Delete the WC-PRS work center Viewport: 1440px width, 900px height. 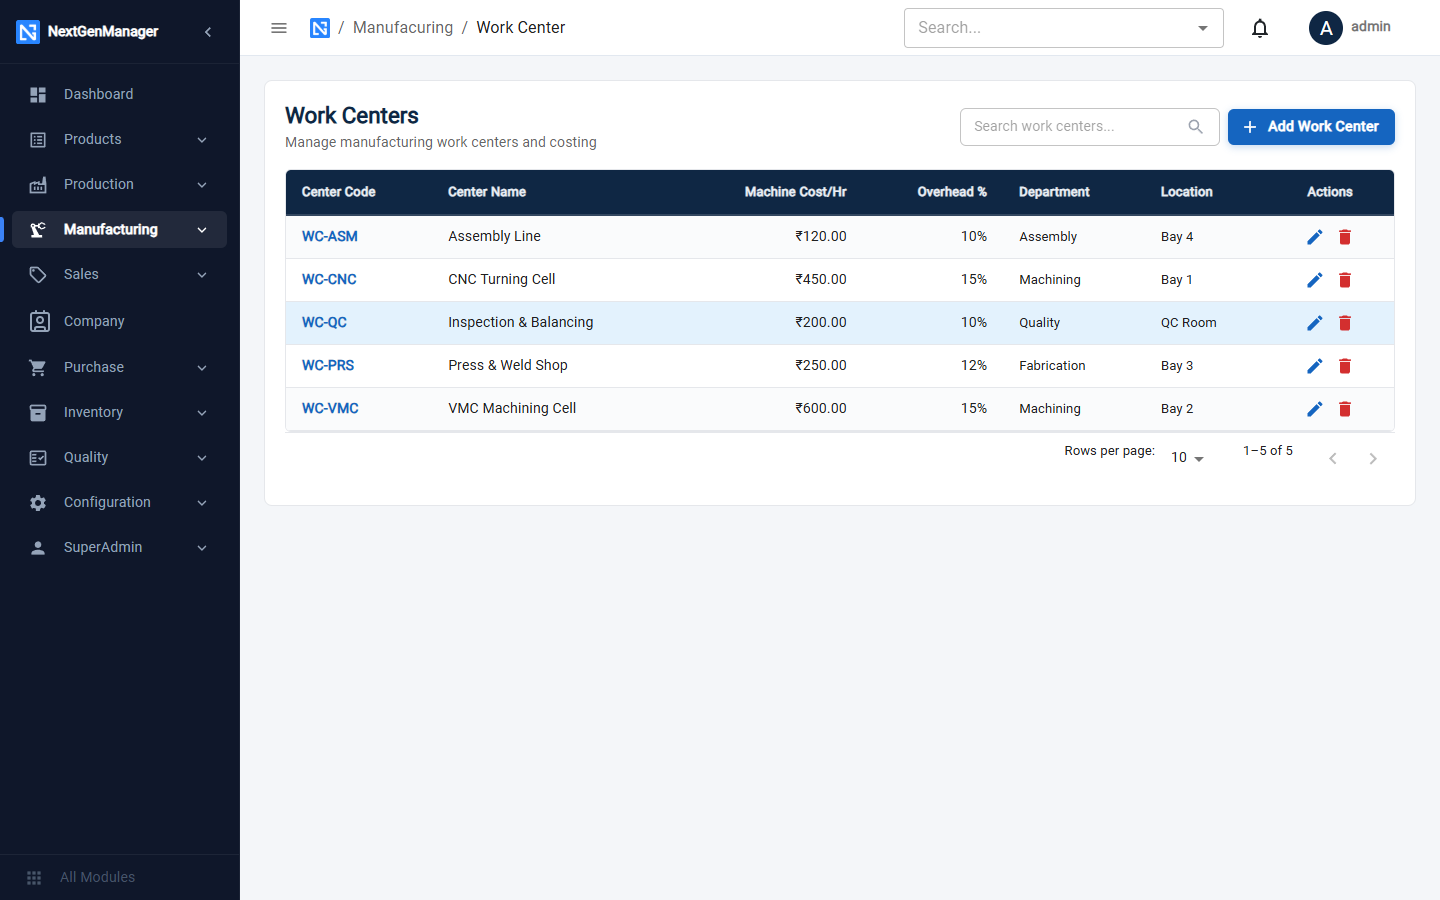(1345, 366)
